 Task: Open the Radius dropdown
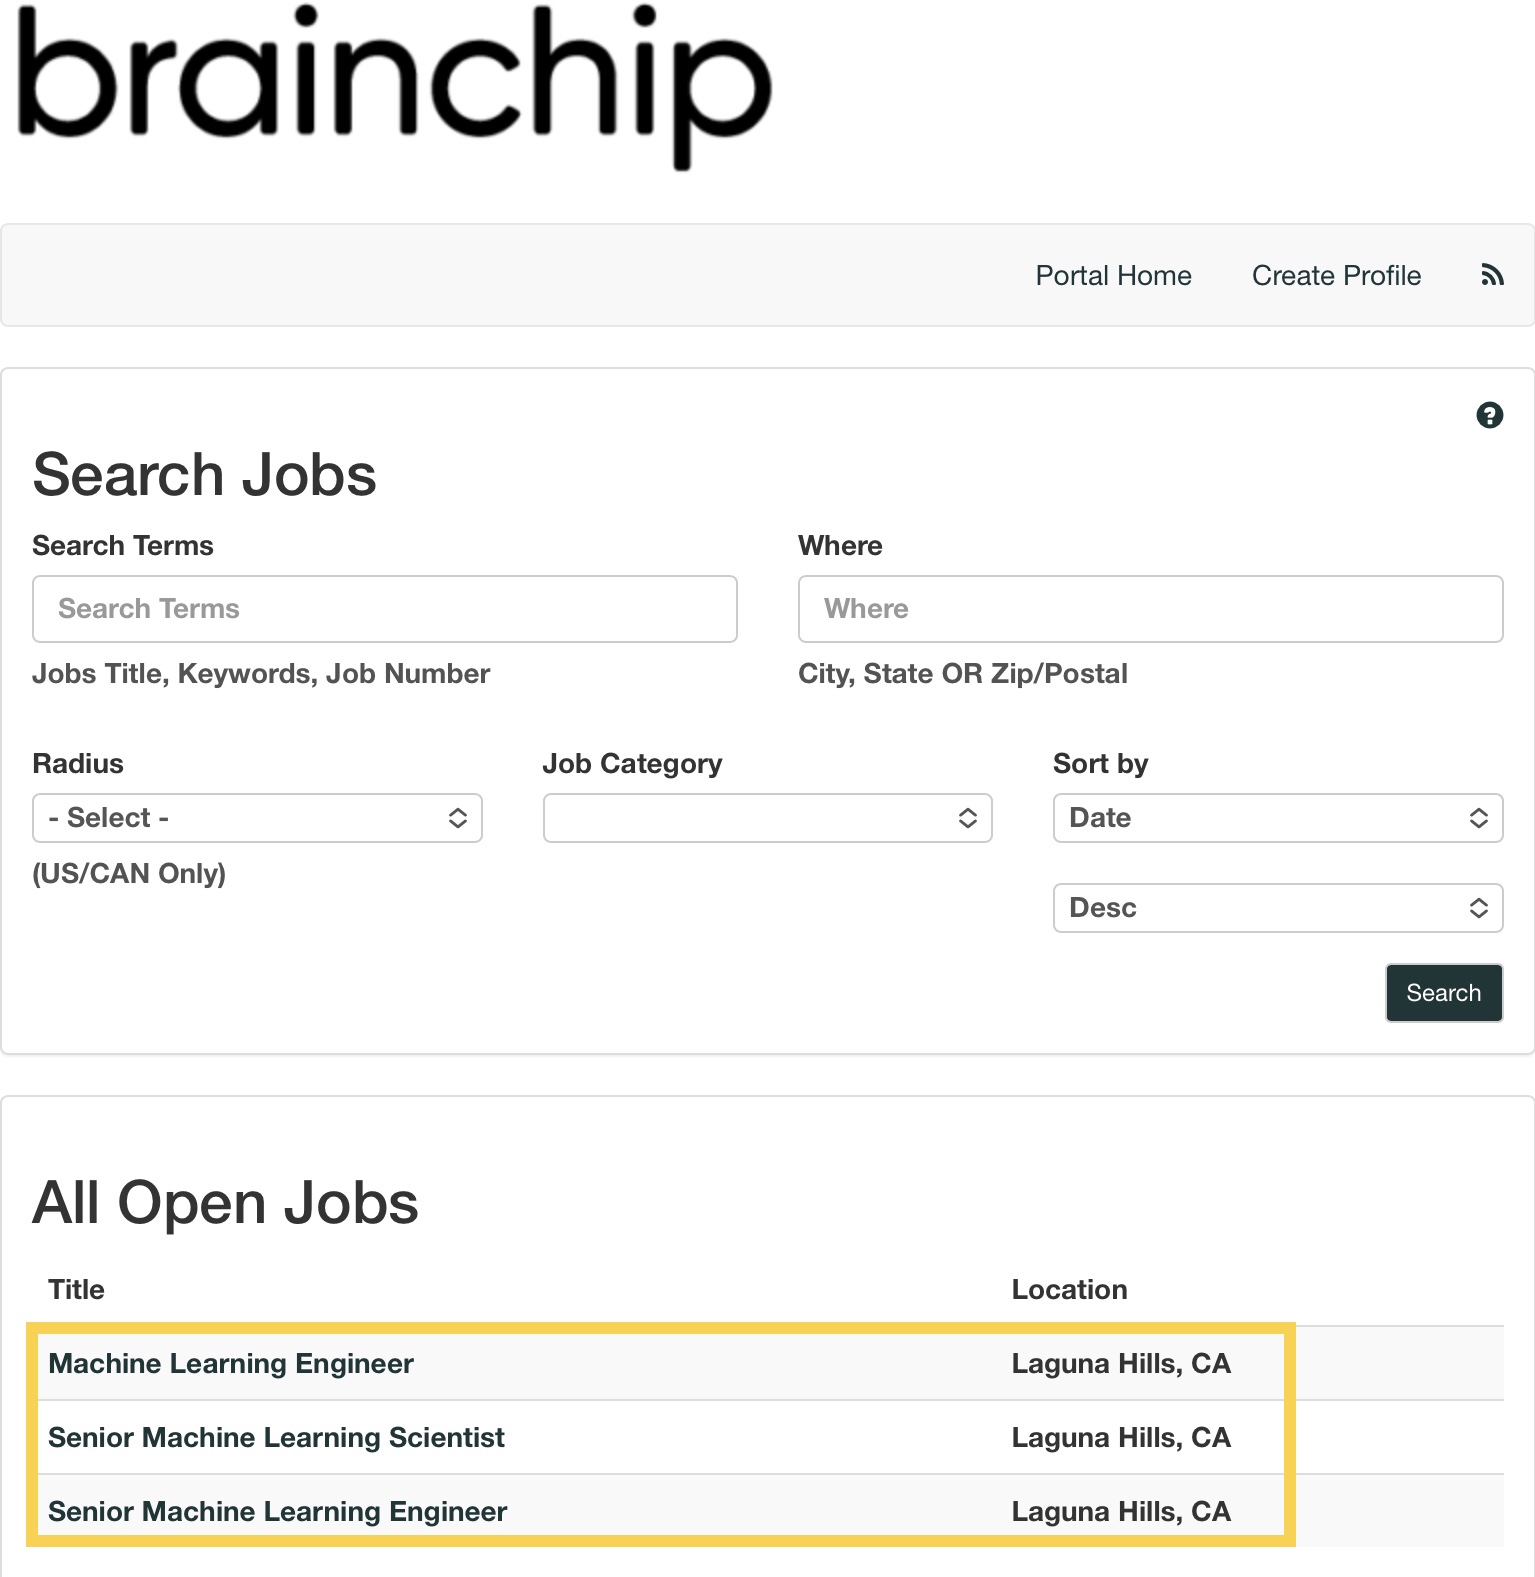pos(257,818)
